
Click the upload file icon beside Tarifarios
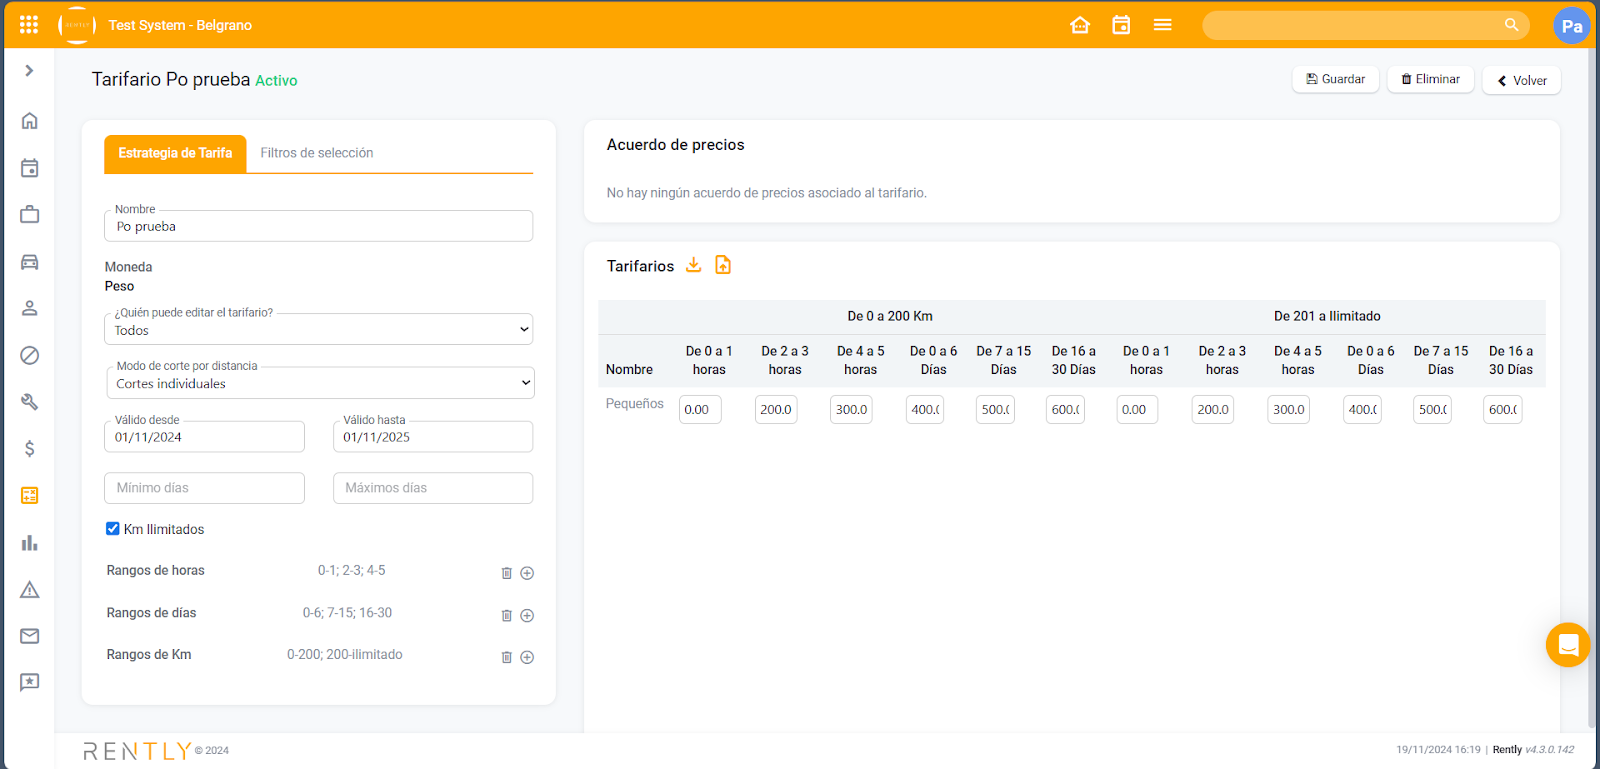tap(723, 265)
